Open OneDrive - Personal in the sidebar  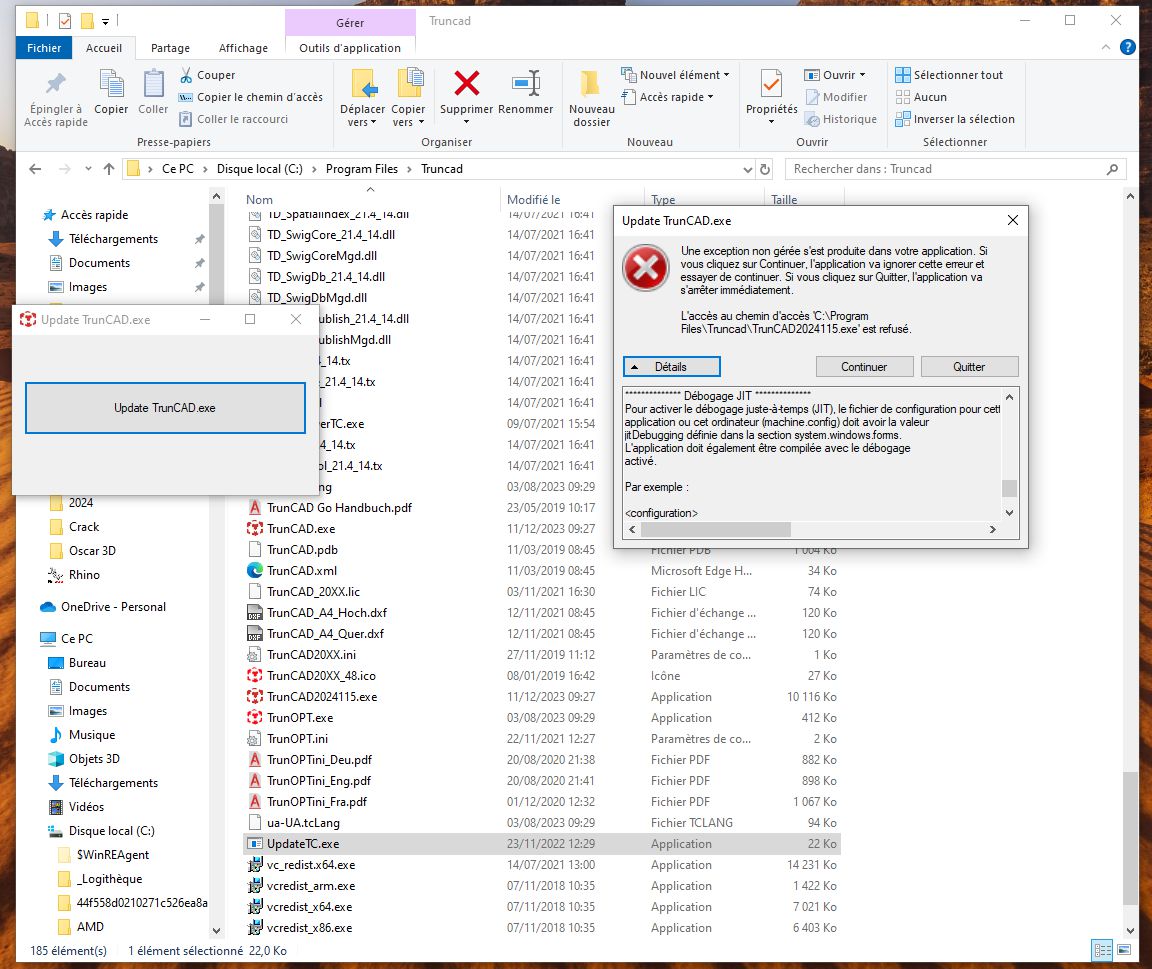point(113,607)
